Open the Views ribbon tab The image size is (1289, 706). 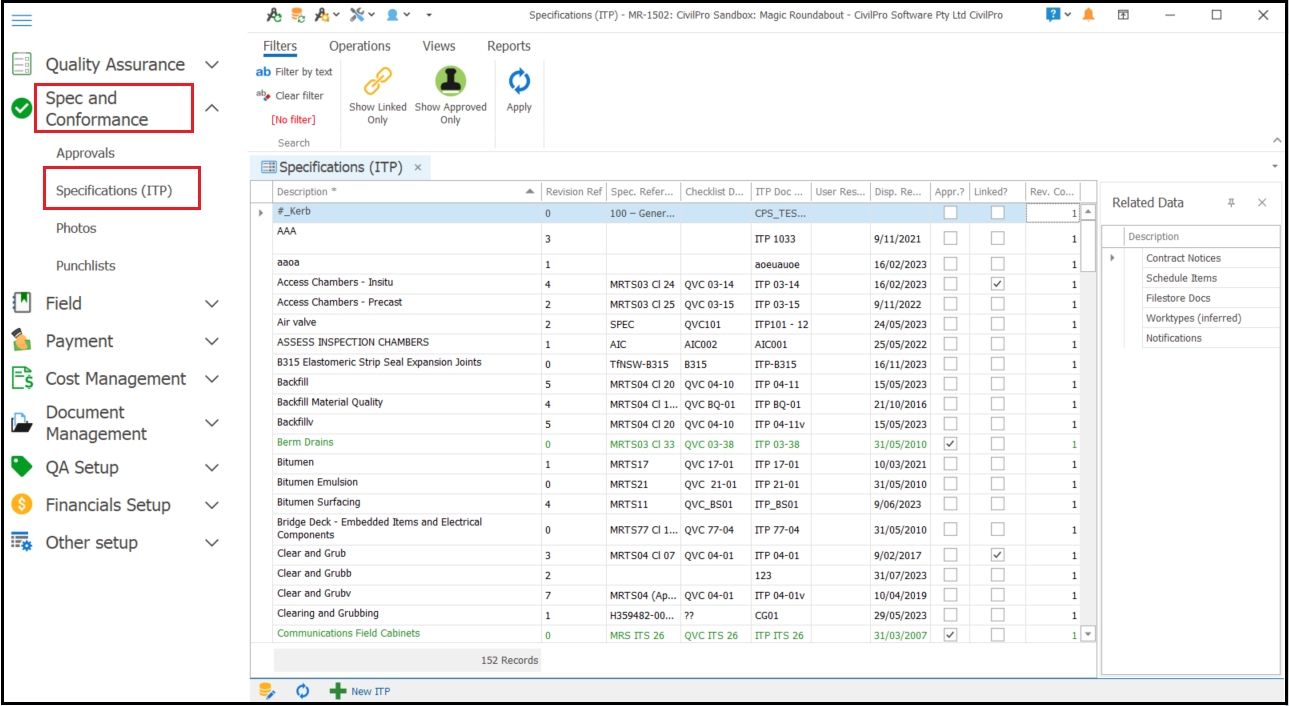click(439, 46)
